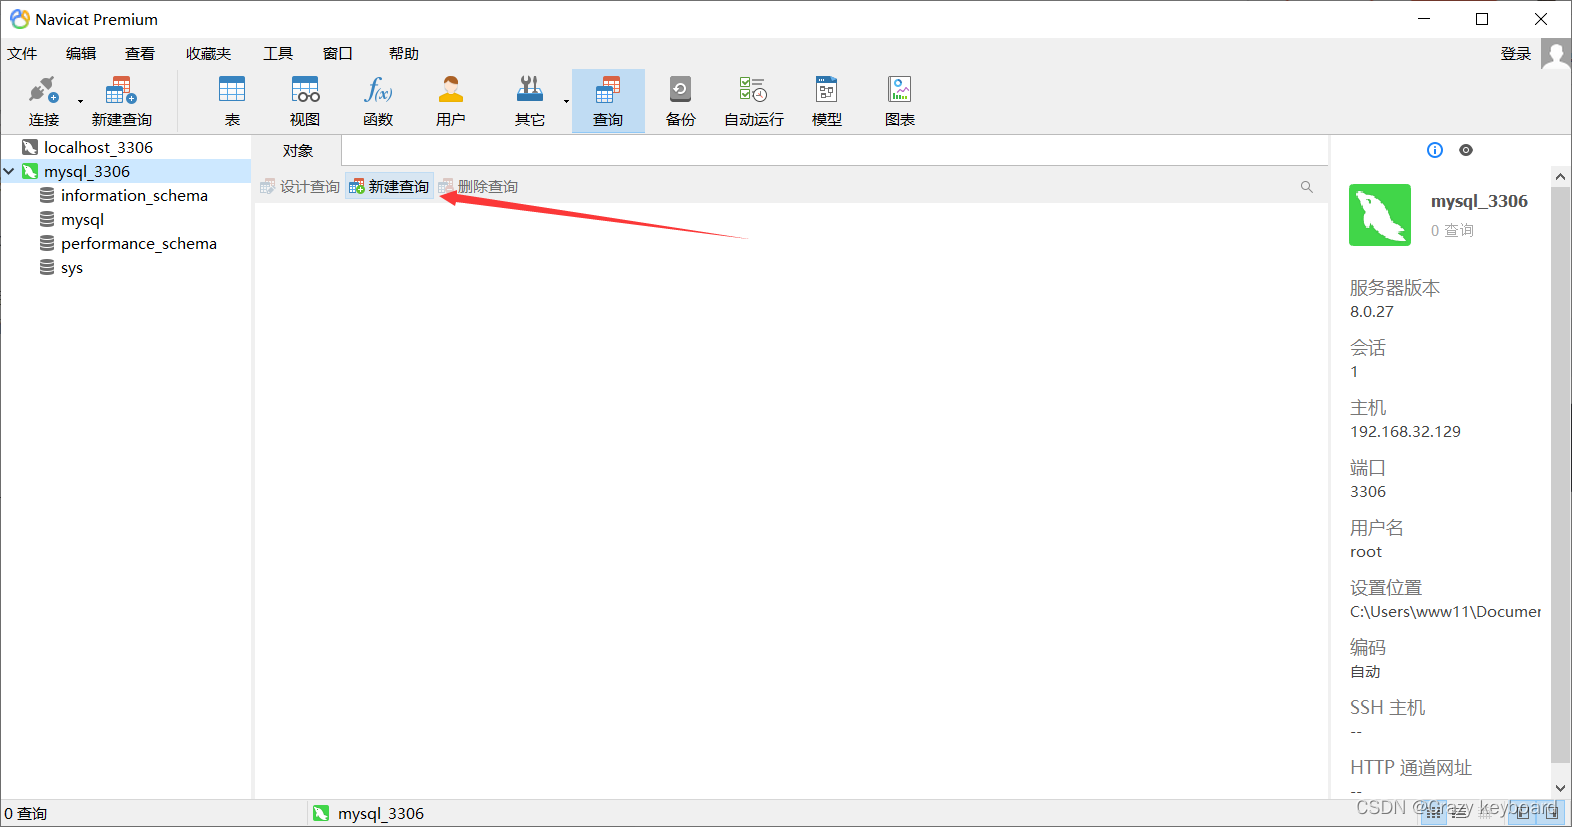Click the 0 查询 status bar text
This screenshot has width=1572, height=827.
click(25, 813)
